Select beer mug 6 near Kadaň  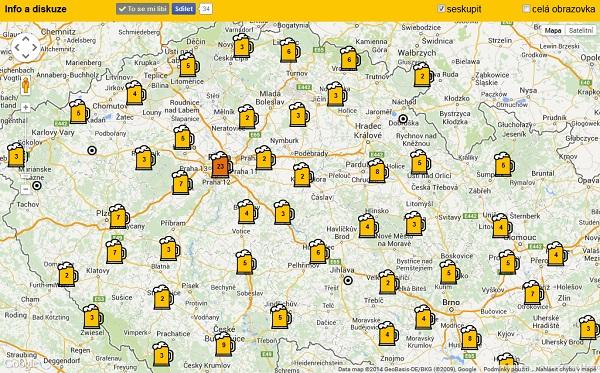point(79,112)
